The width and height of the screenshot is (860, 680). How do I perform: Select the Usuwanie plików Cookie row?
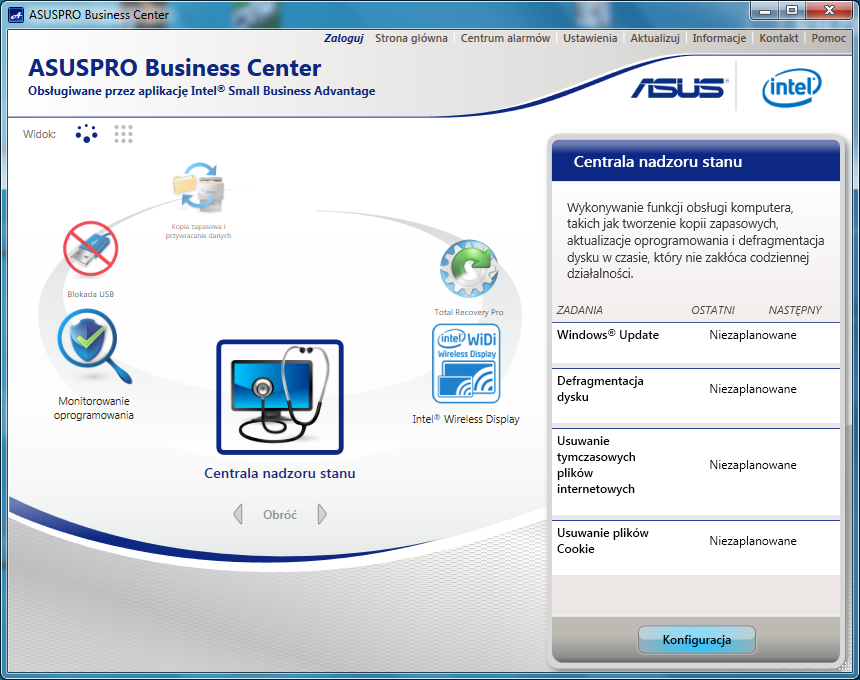[696, 548]
